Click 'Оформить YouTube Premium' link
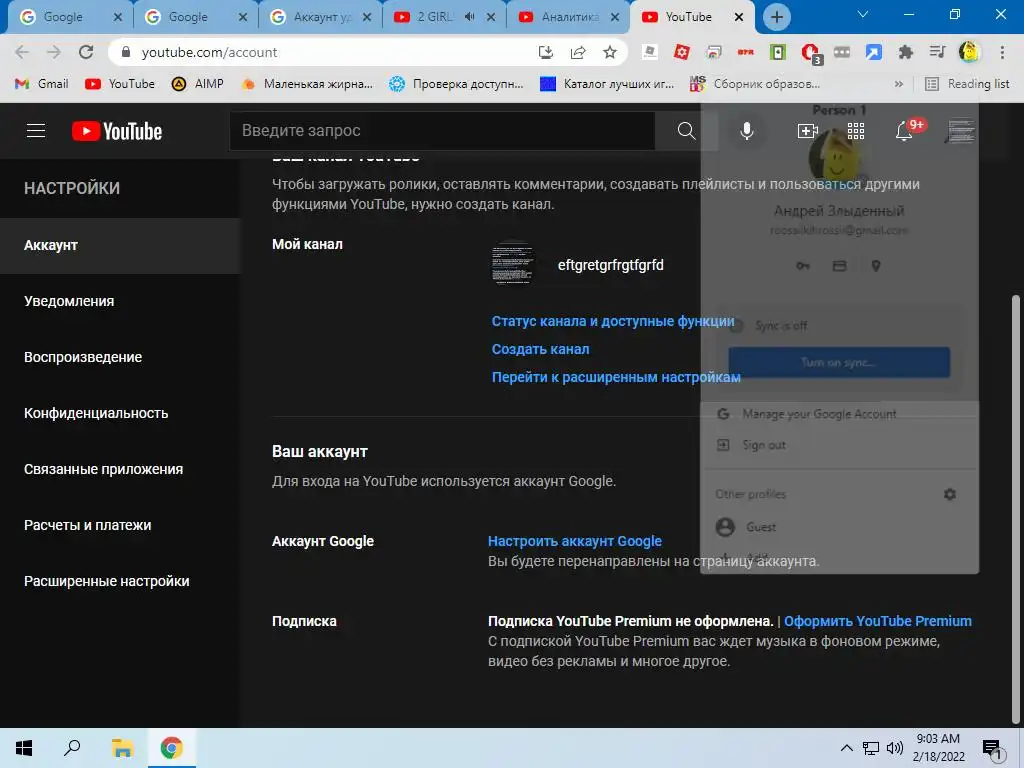 (878, 621)
